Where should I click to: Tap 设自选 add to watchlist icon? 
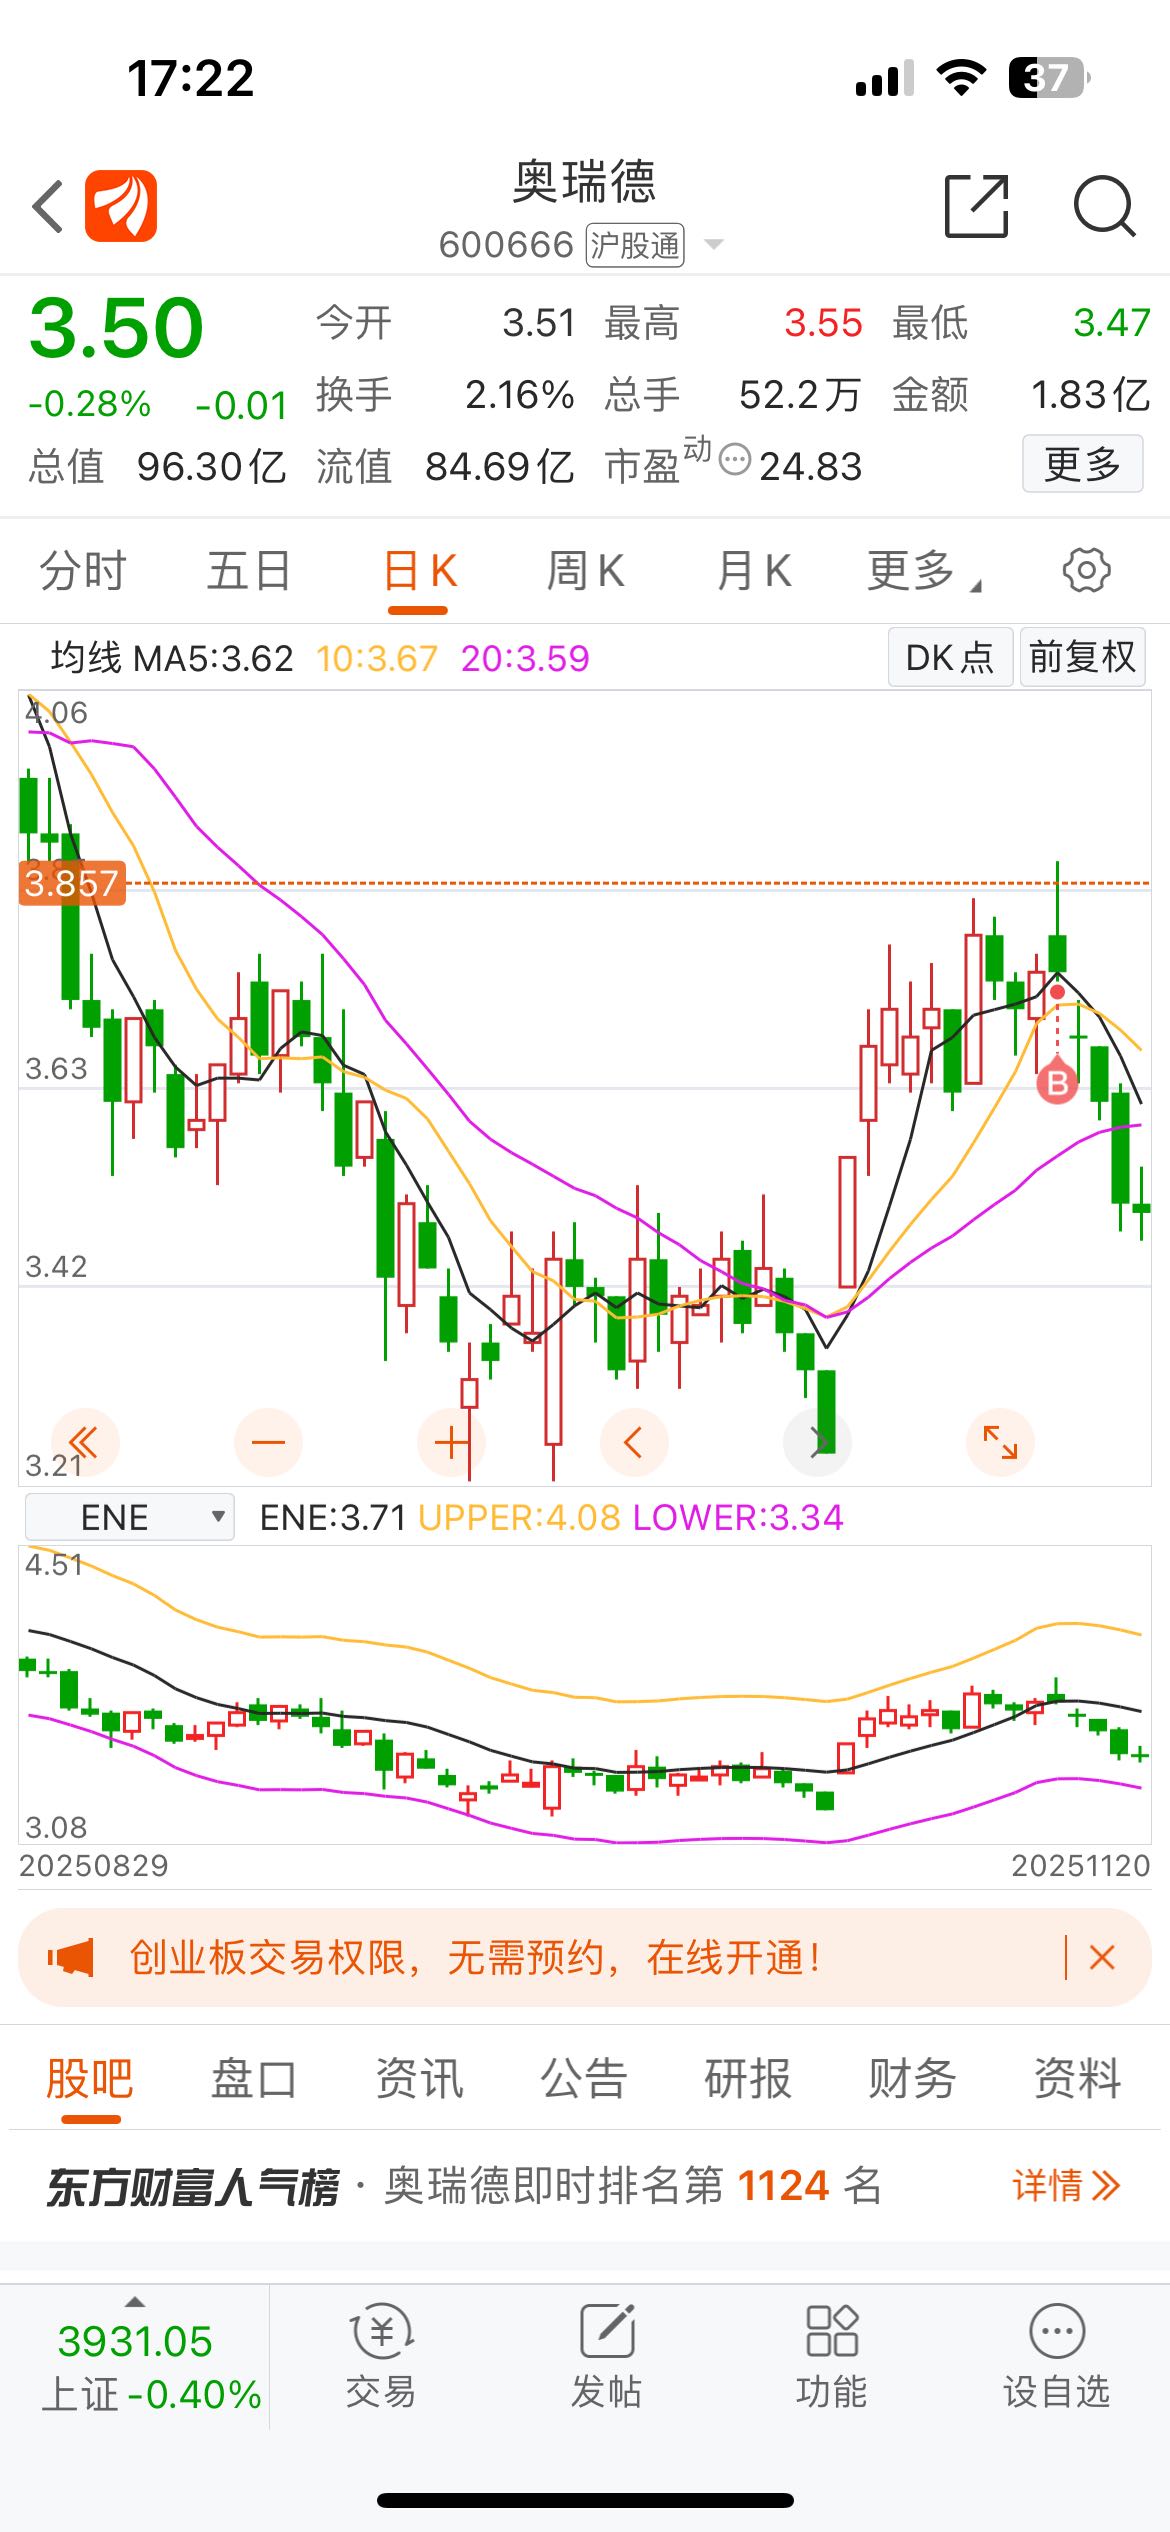pos(1057,2355)
